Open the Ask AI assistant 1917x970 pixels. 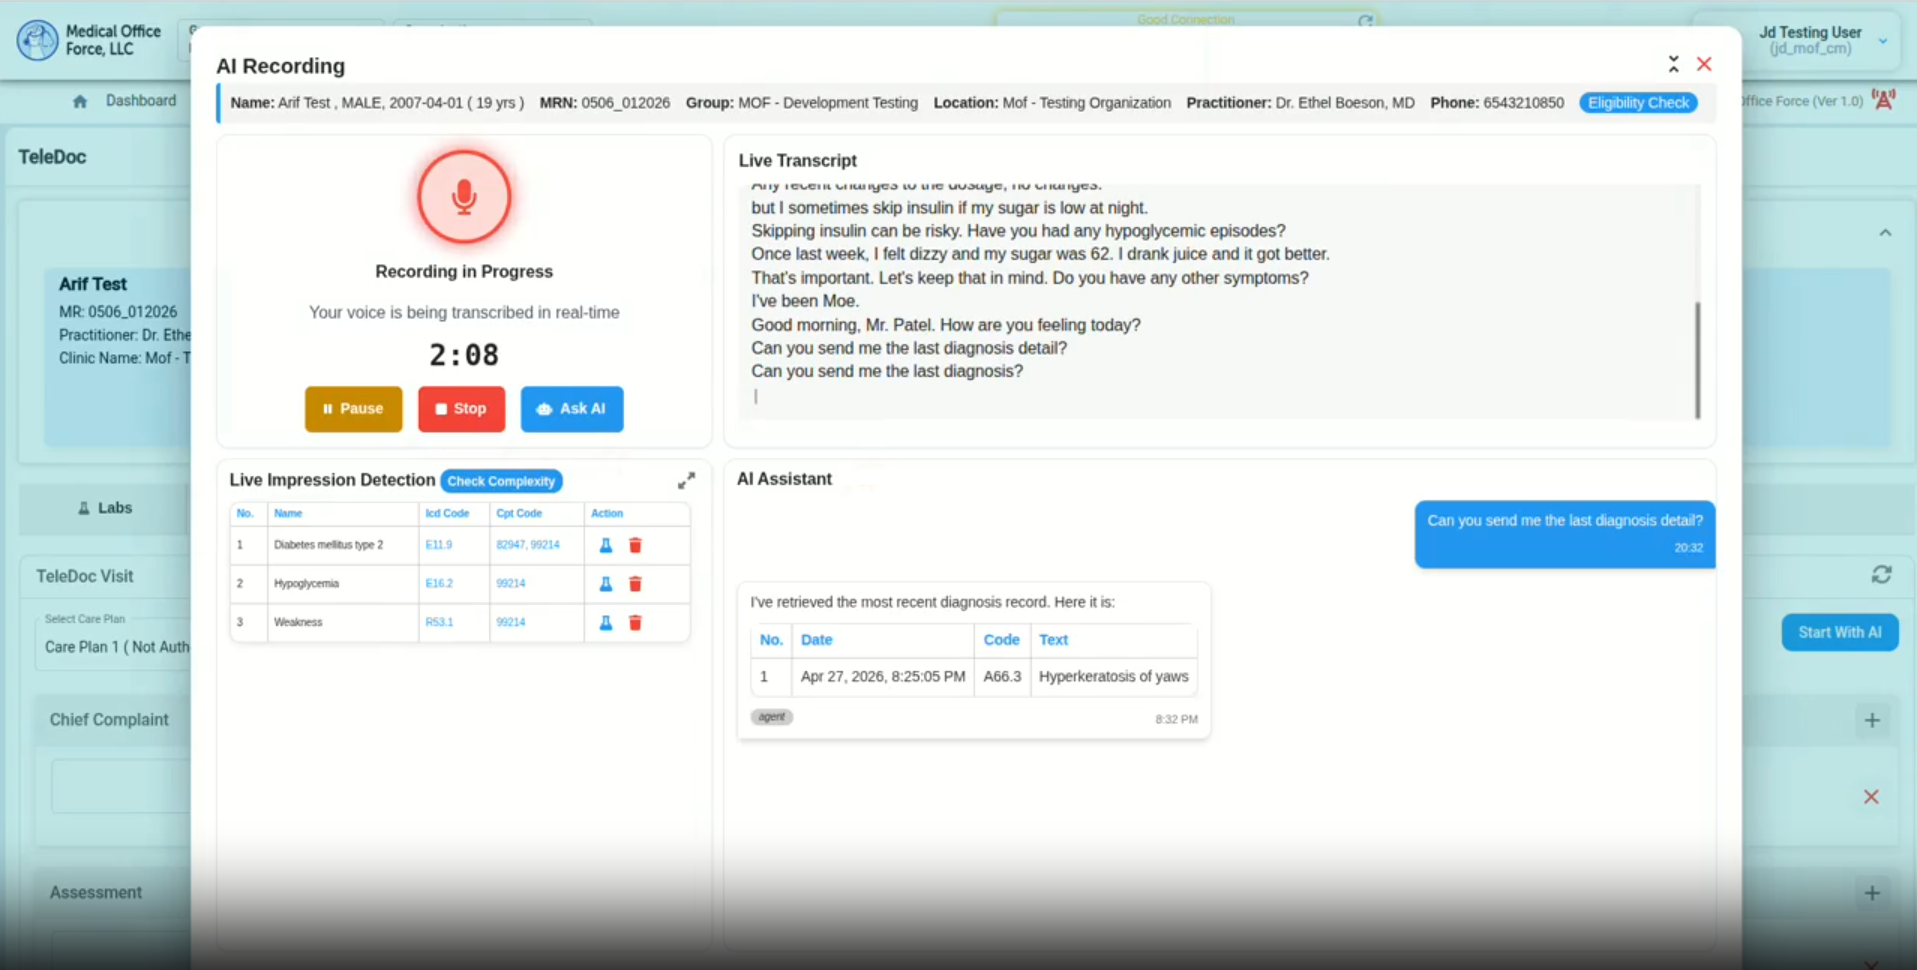pyautogui.click(x=572, y=409)
